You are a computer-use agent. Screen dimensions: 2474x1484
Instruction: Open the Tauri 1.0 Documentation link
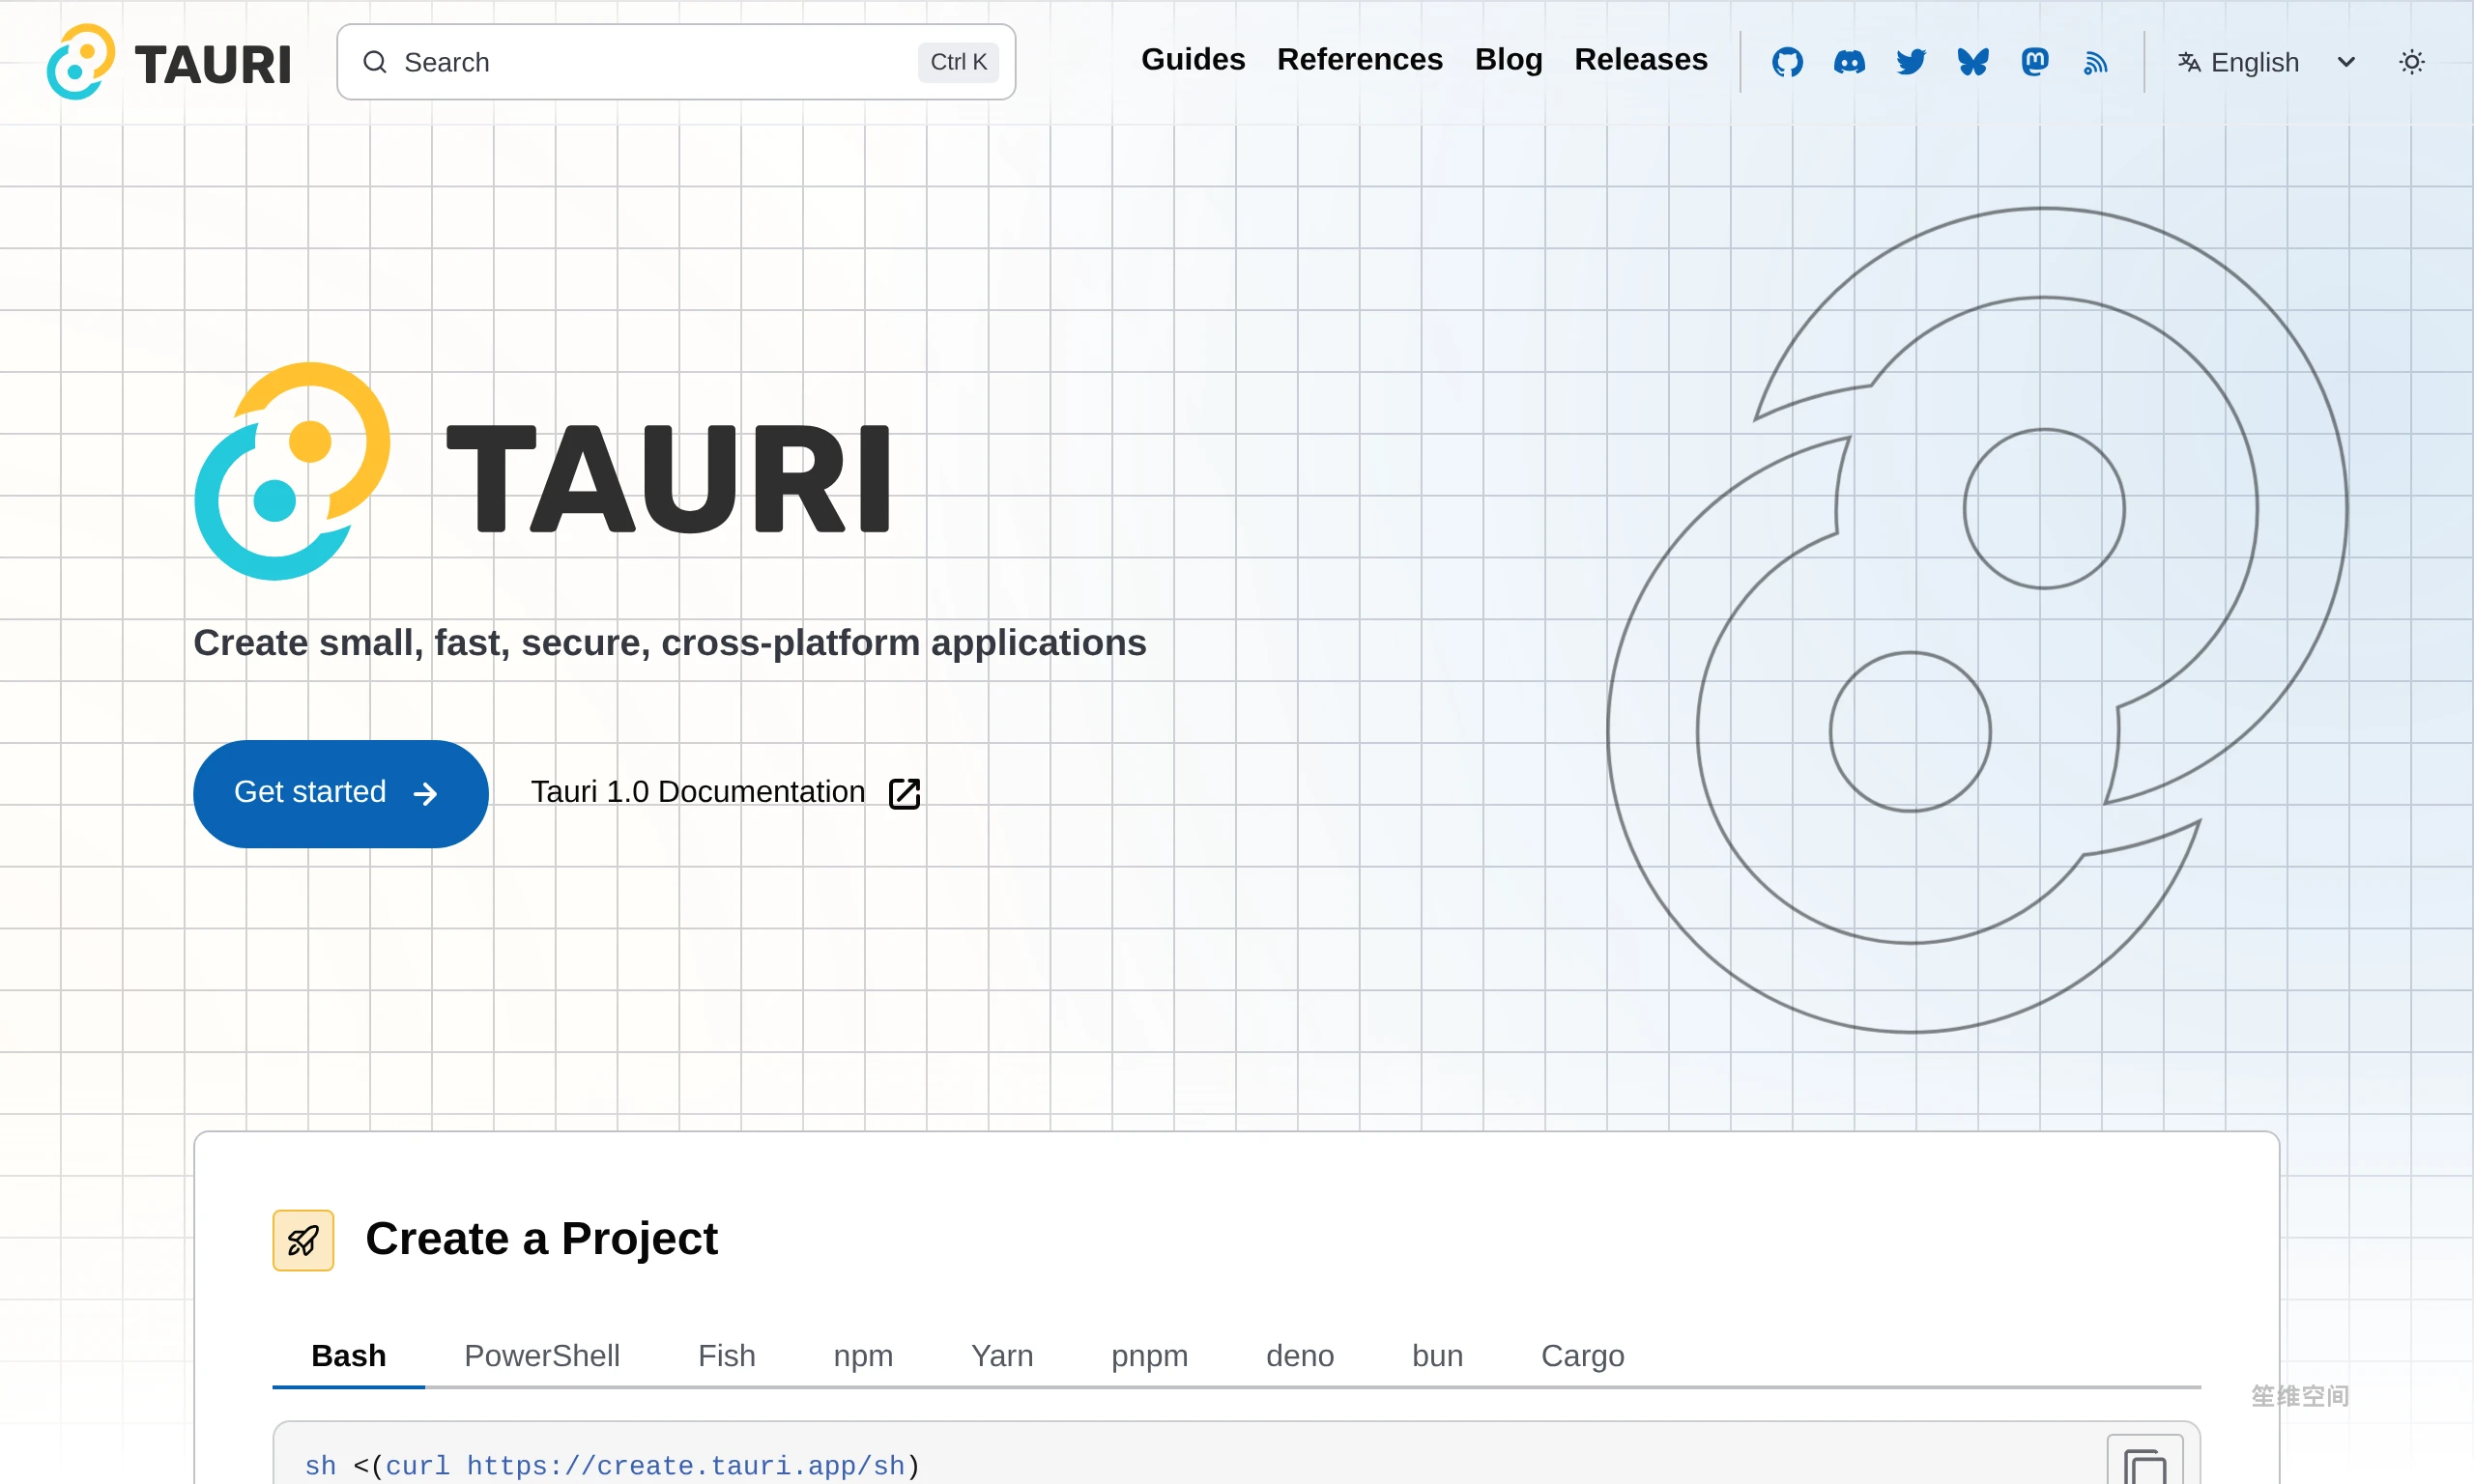click(725, 793)
